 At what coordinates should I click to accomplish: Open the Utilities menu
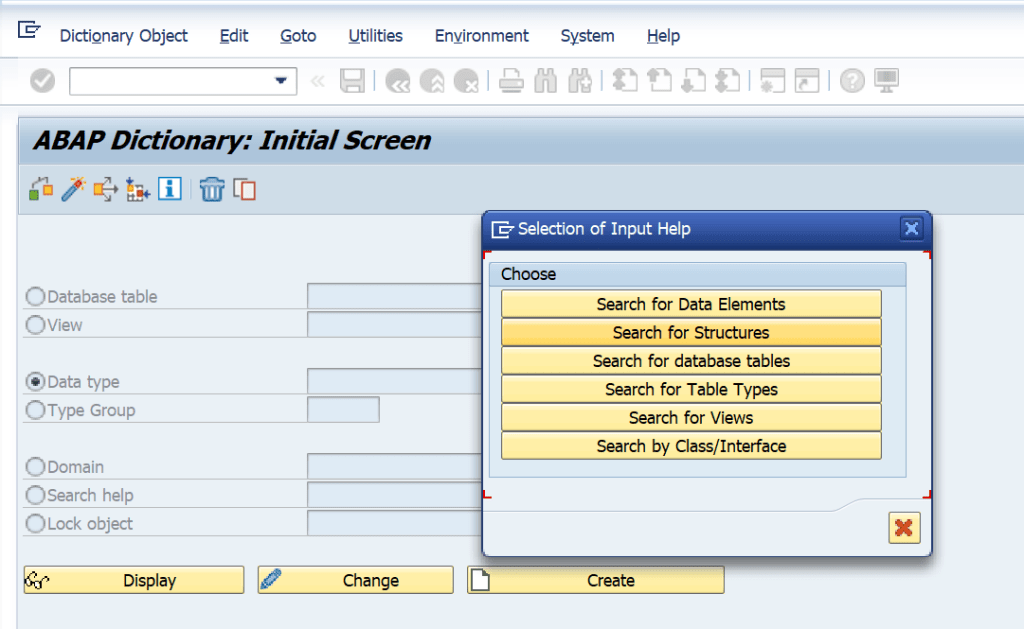tap(375, 36)
